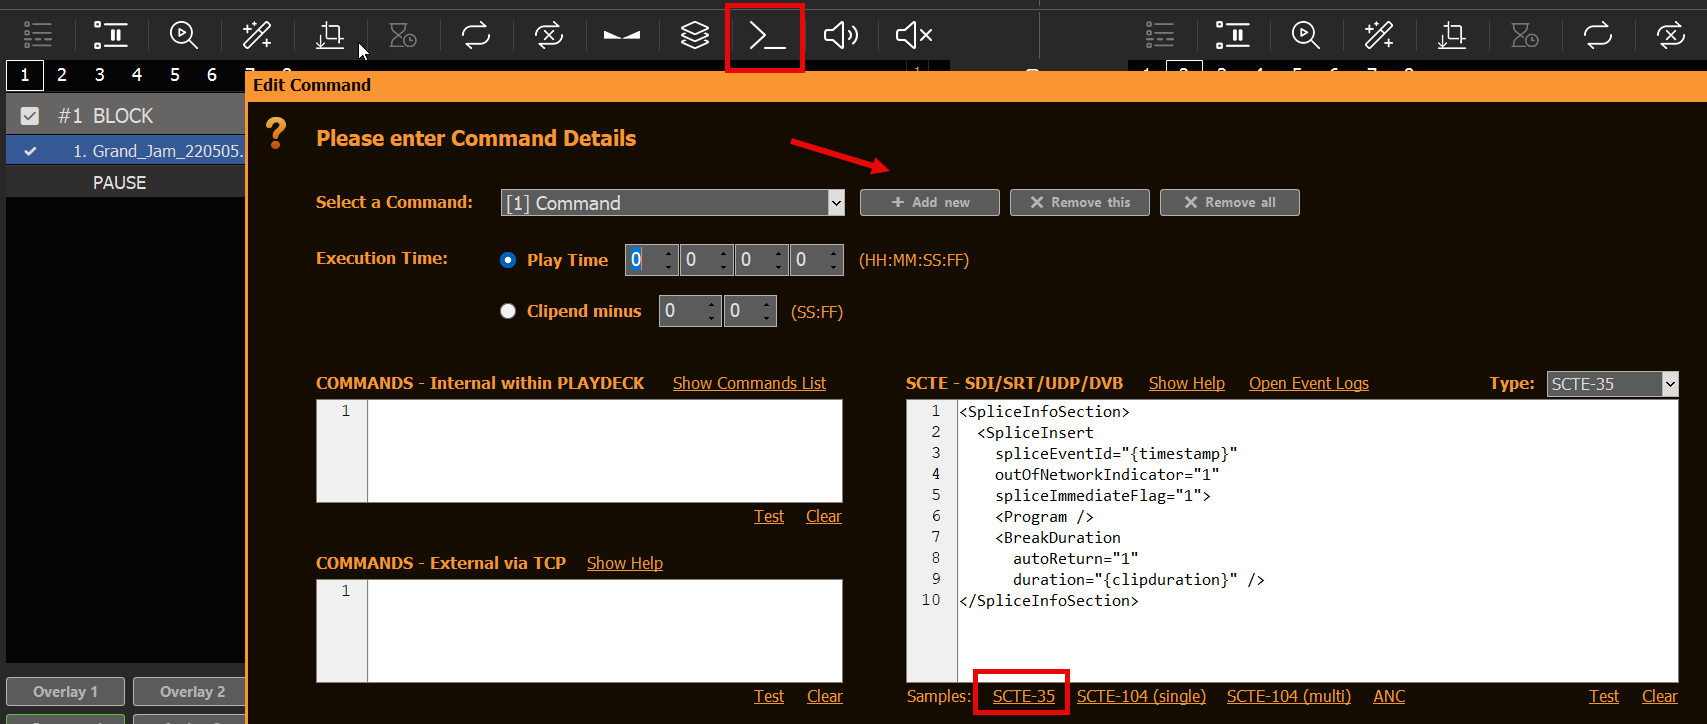The width and height of the screenshot is (1707, 724).
Task: Click the list view icon in right playlist toolbar
Action: click(1160, 36)
